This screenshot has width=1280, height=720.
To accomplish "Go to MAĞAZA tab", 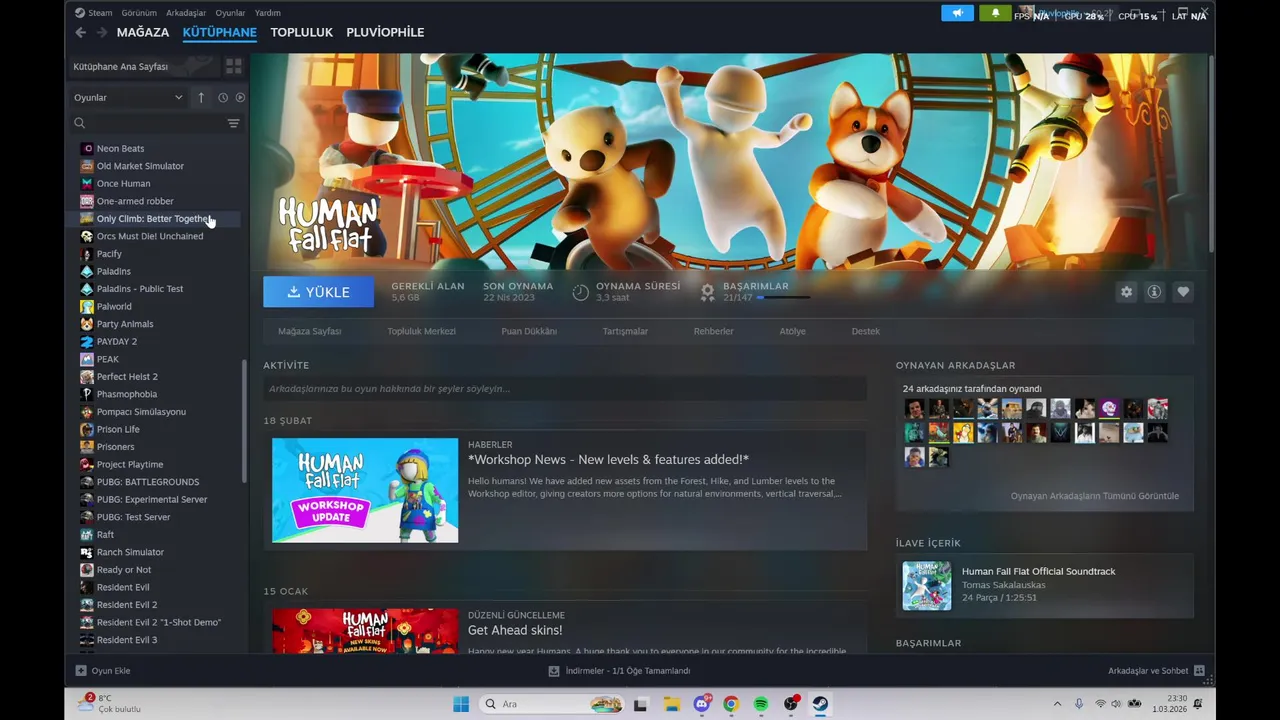I will 143,32.
